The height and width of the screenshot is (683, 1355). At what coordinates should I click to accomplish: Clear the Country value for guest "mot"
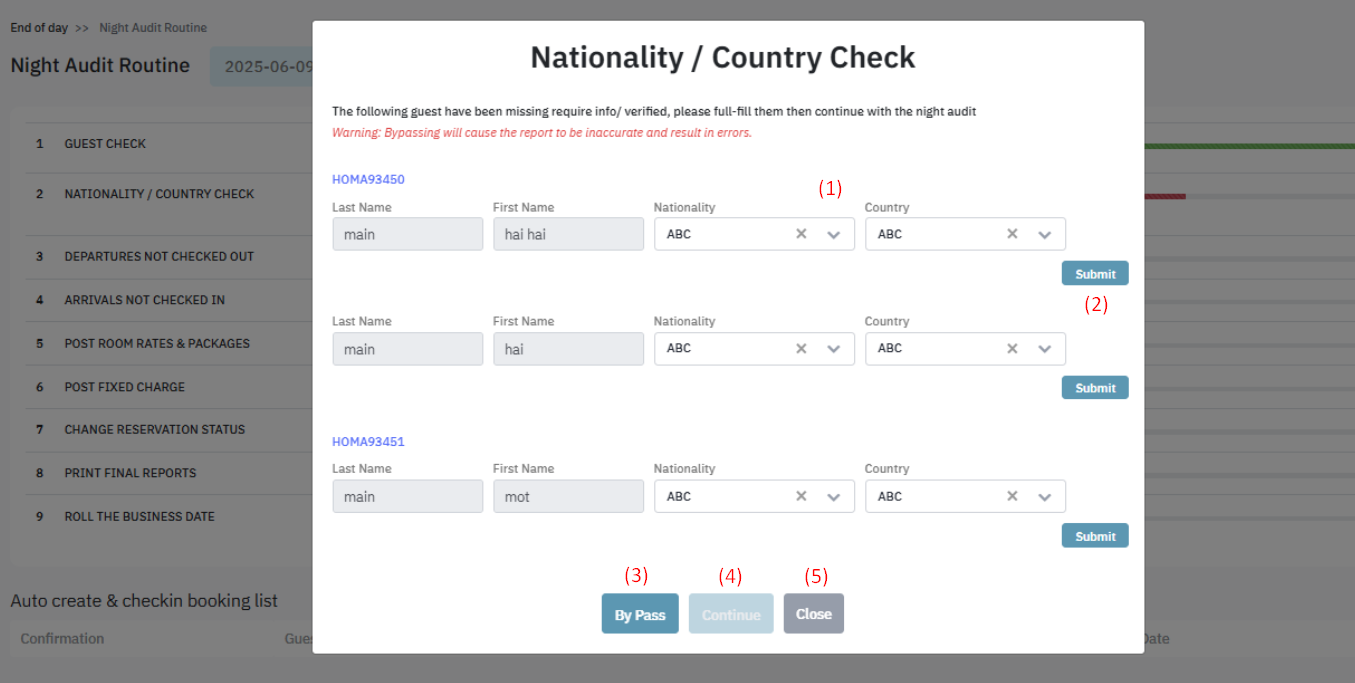(x=1012, y=496)
